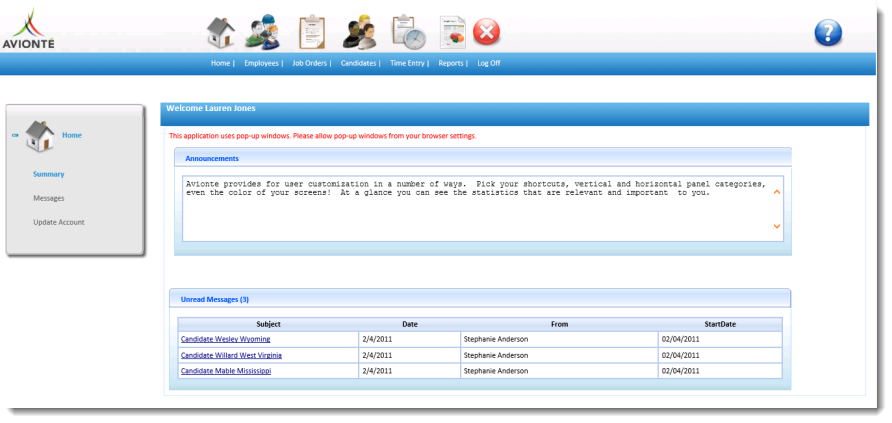Image resolution: width=892 pixels, height=423 pixels.
Task: Open the Candidates people icon
Action: coord(358,32)
